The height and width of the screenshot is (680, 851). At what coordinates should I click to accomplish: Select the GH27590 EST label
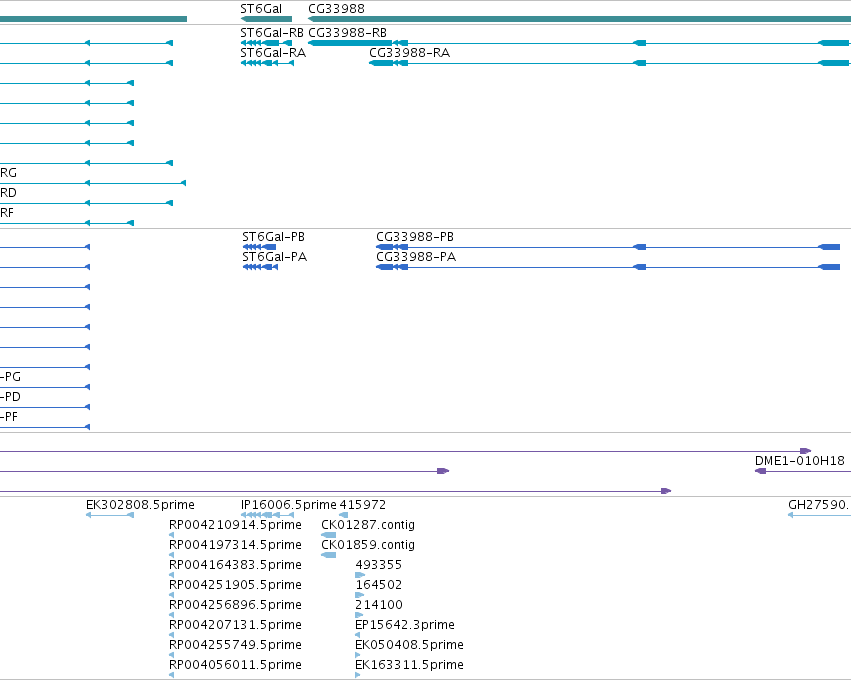819,505
